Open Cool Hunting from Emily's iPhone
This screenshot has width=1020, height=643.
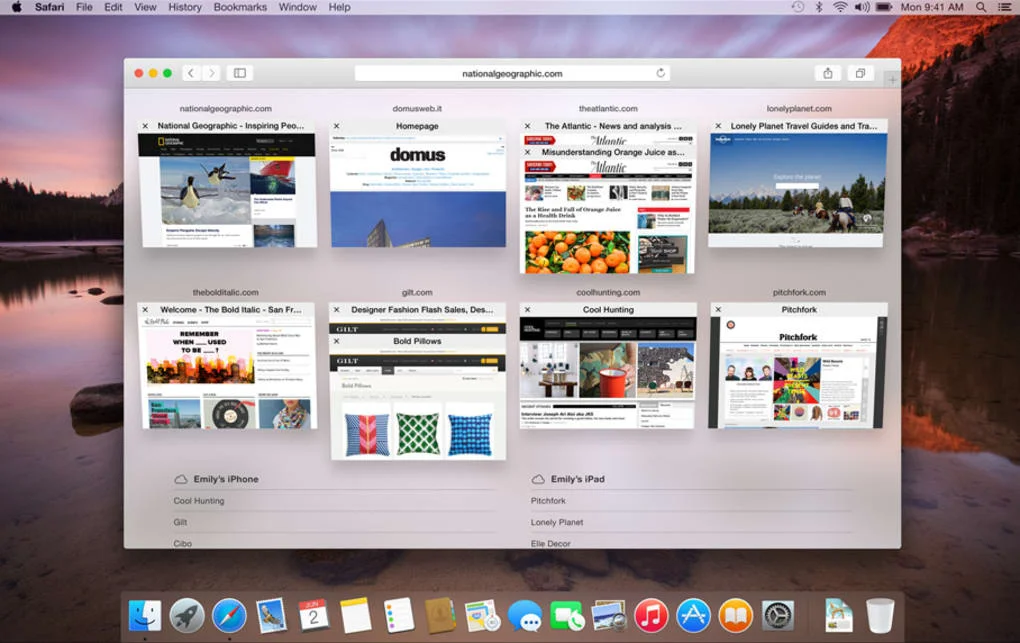coord(199,500)
